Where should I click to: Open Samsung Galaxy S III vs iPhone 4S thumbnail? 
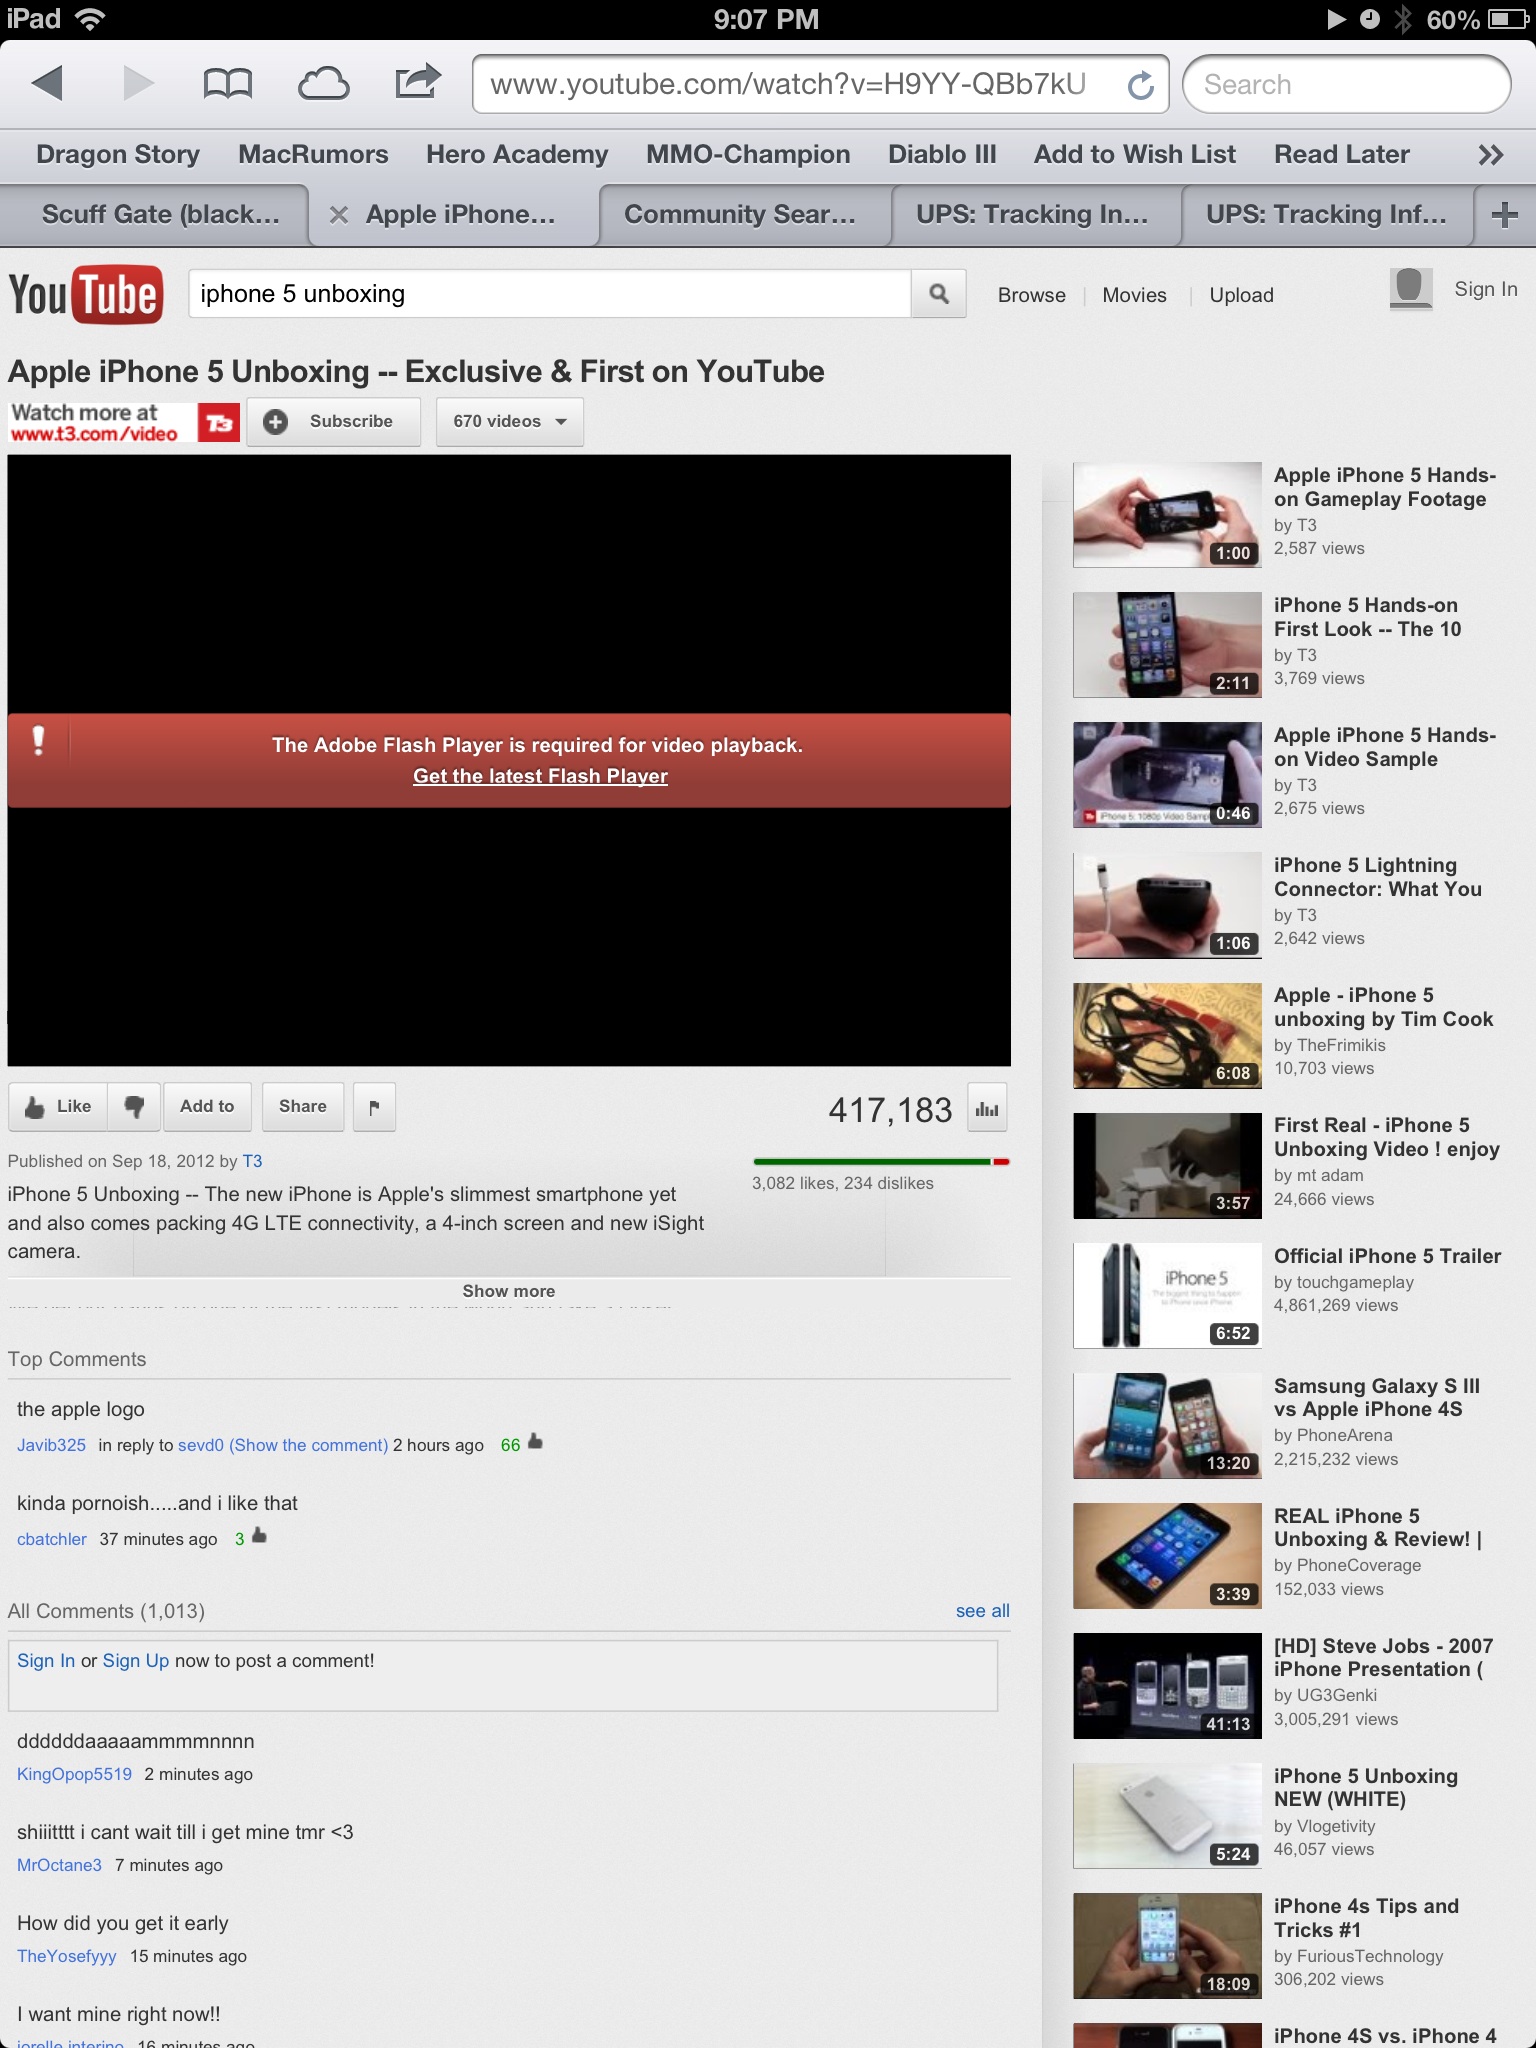click(1167, 1426)
